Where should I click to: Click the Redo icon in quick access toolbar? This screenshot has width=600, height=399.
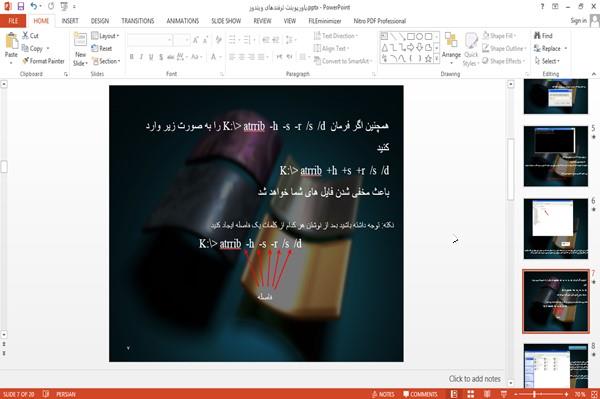pos(51,7)
